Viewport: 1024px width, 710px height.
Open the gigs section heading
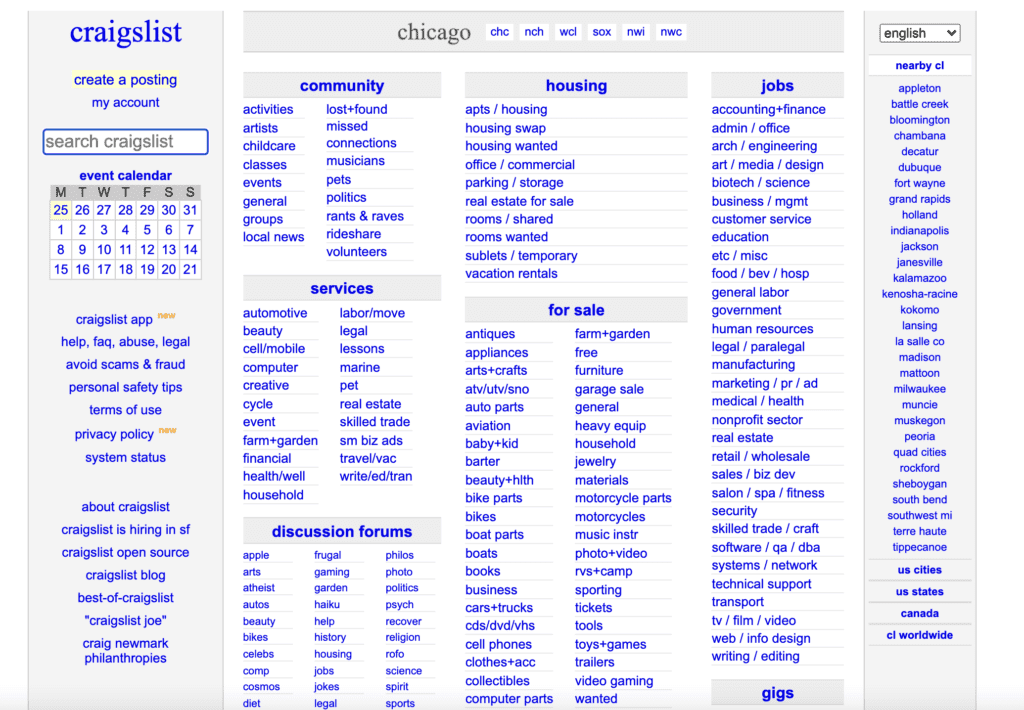pos(777,693)
